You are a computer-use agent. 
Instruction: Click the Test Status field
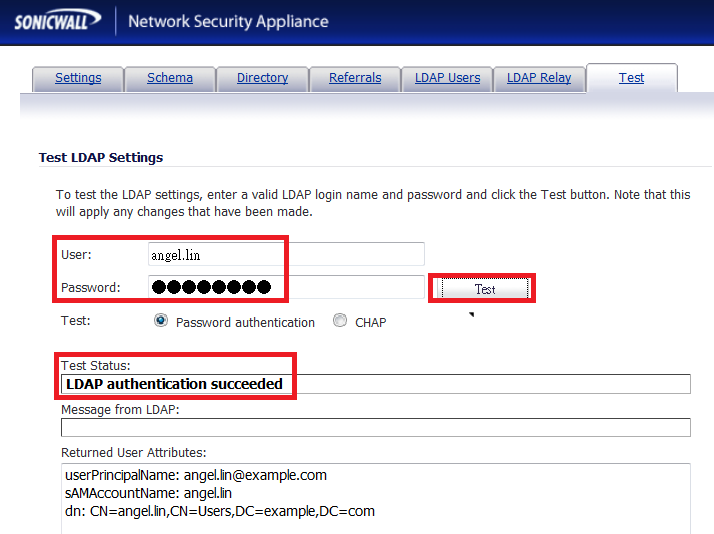click(375, 384)
